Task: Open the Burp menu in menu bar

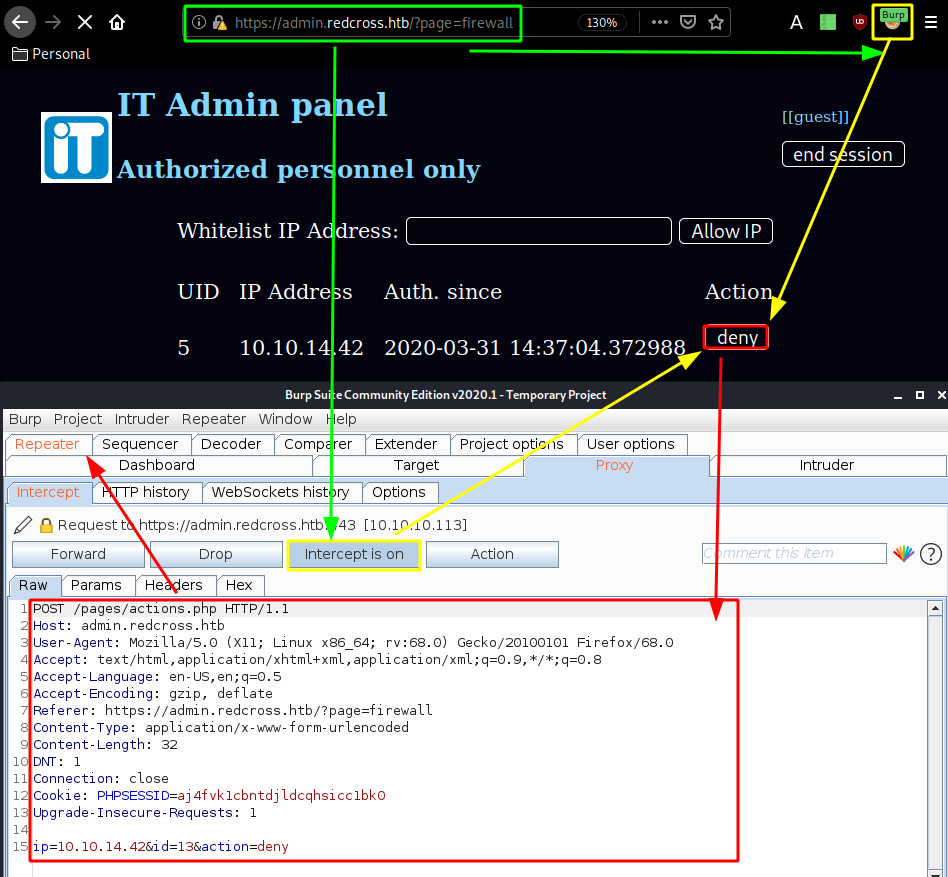Action: click(25, 419)
